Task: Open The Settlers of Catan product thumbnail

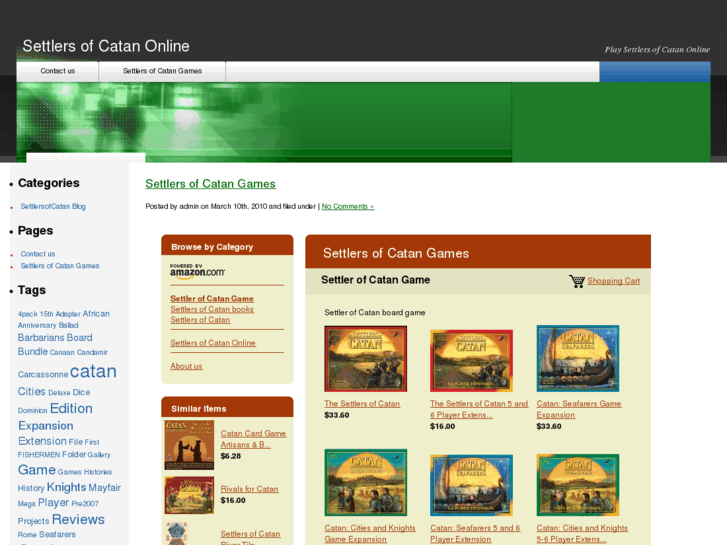Action: 366,359
